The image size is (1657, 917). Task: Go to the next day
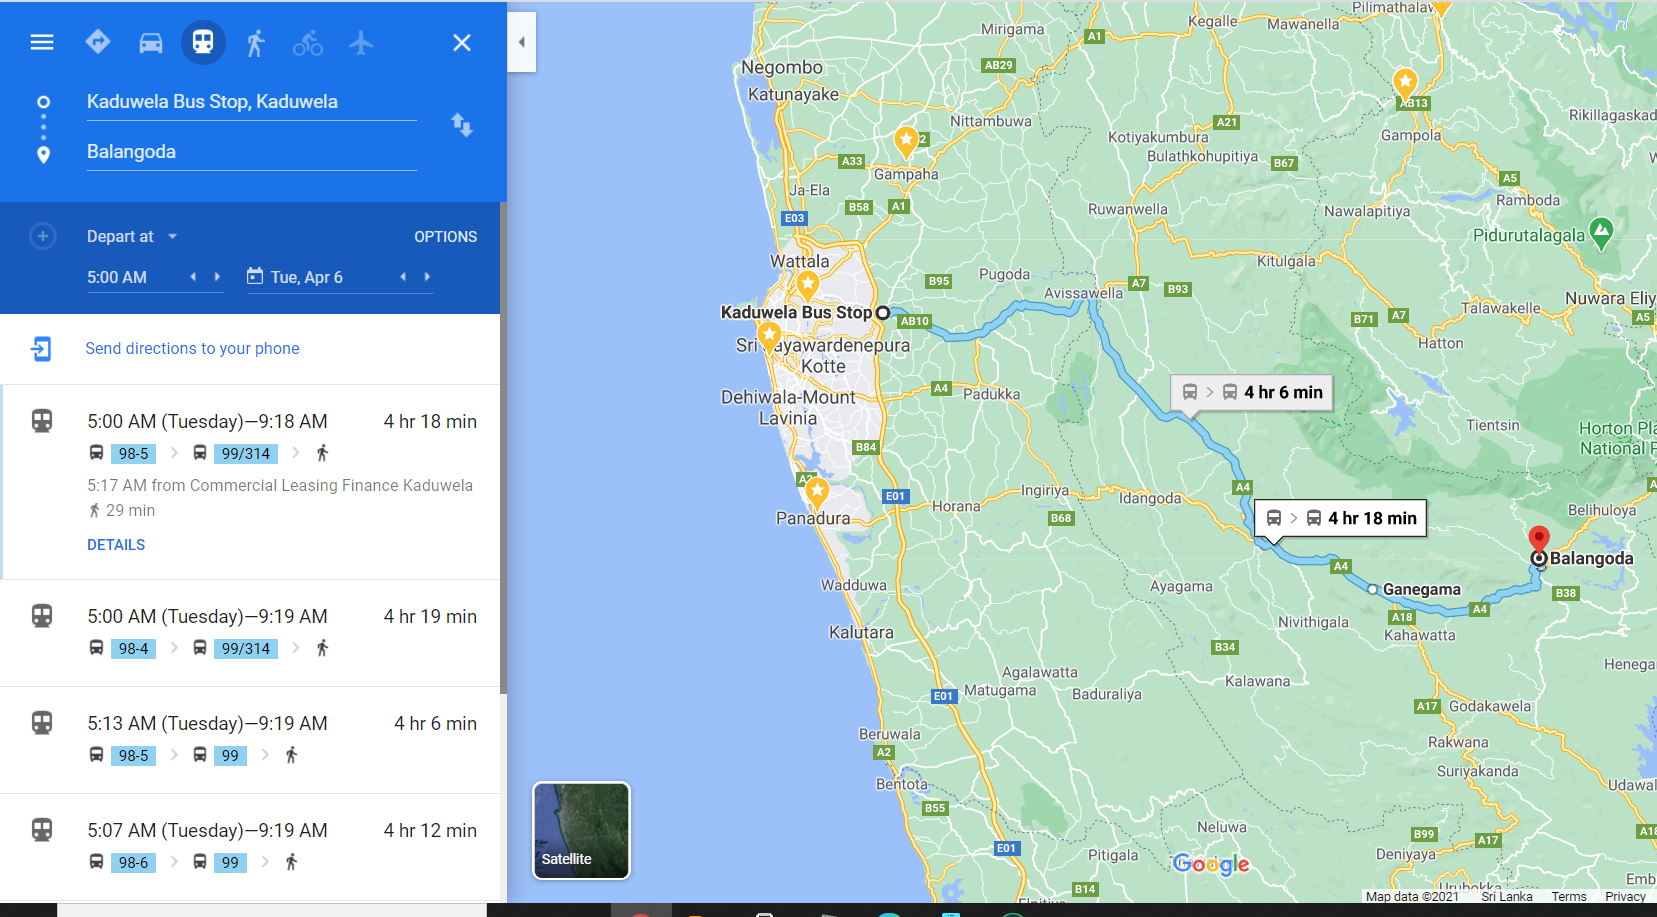coord(427,277)
